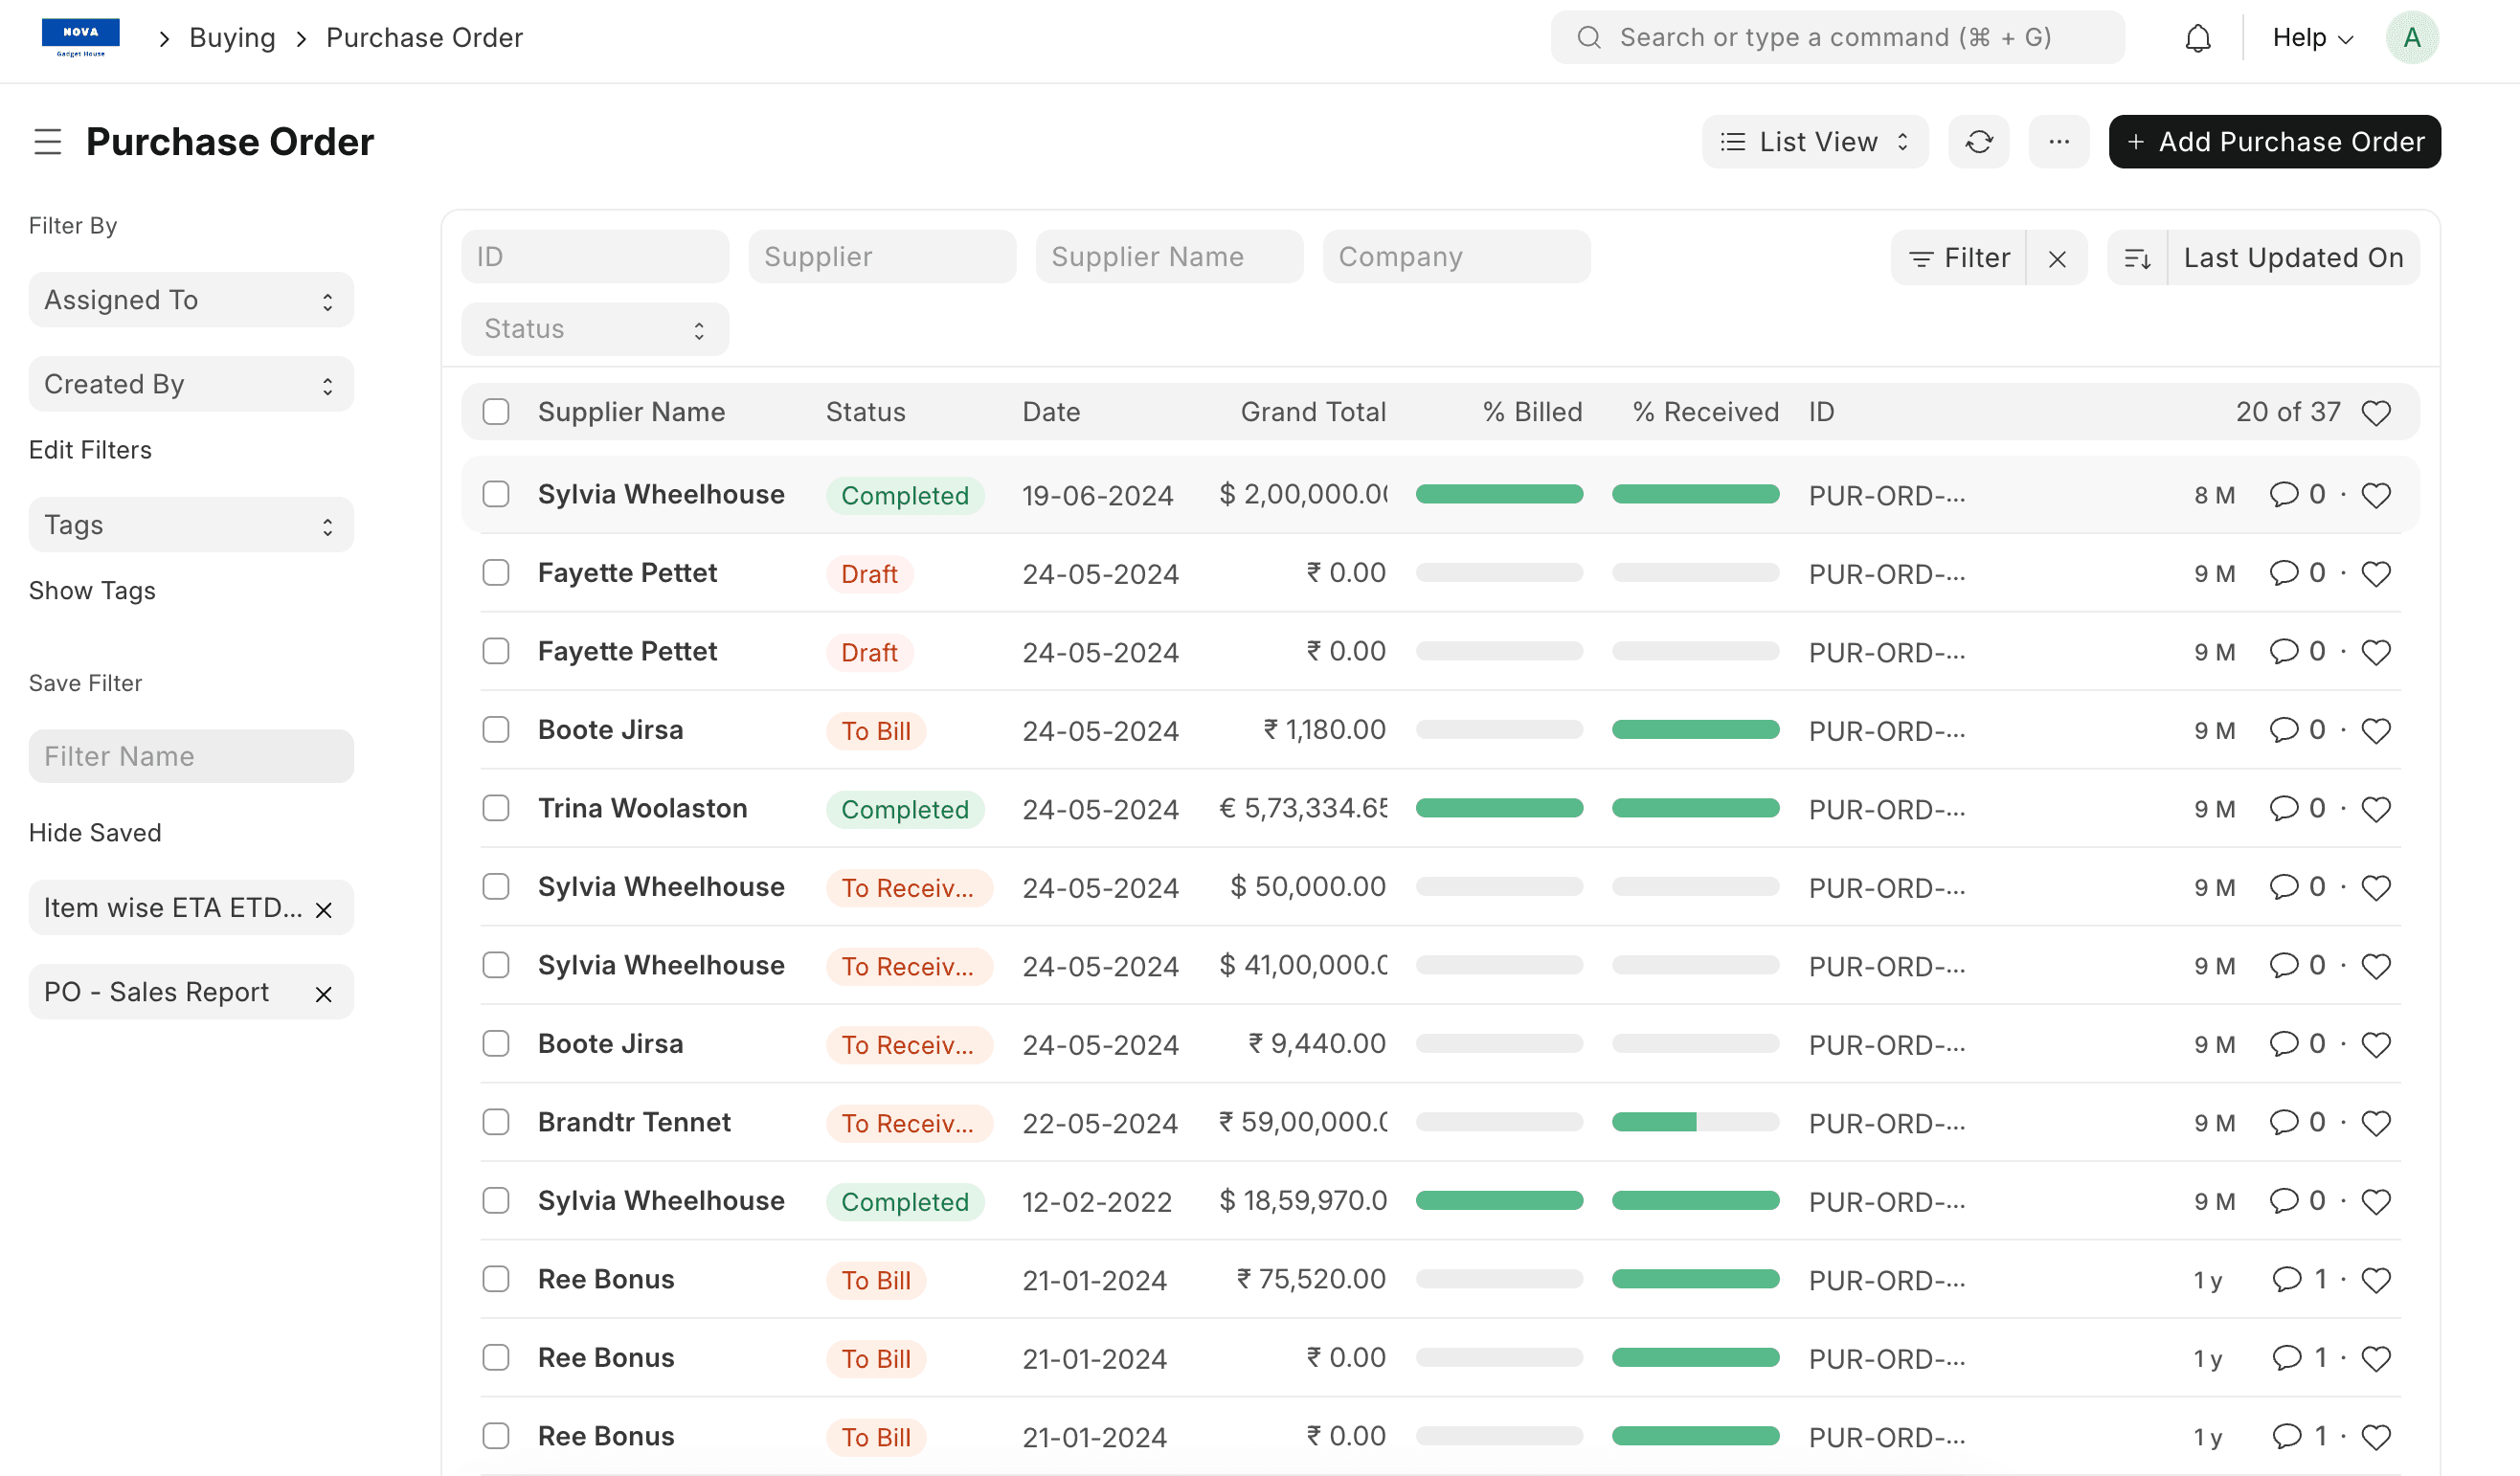Image resolution: width=2520 pixels, height=1476 pixels.
Task: Check the Trina Woolaston row checkbox
Action: pyautogui.click(x=496, y=808)
